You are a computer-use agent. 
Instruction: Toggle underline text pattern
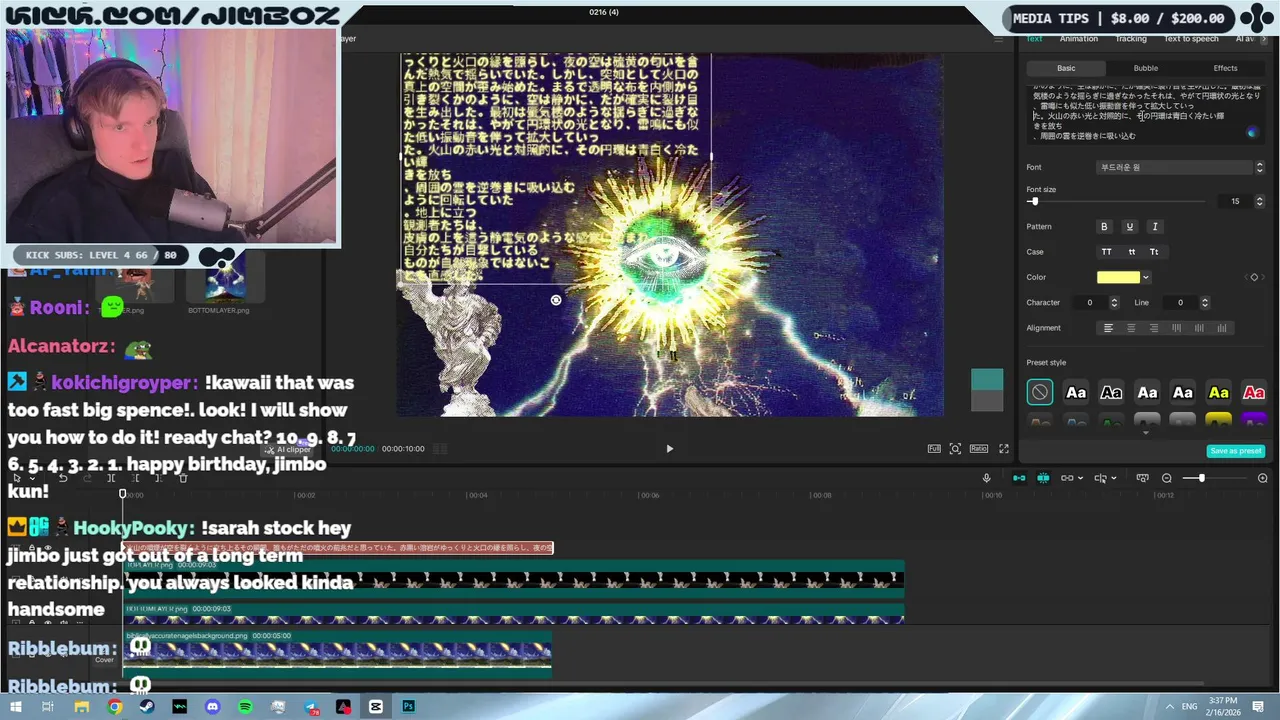pos(1129,227)
